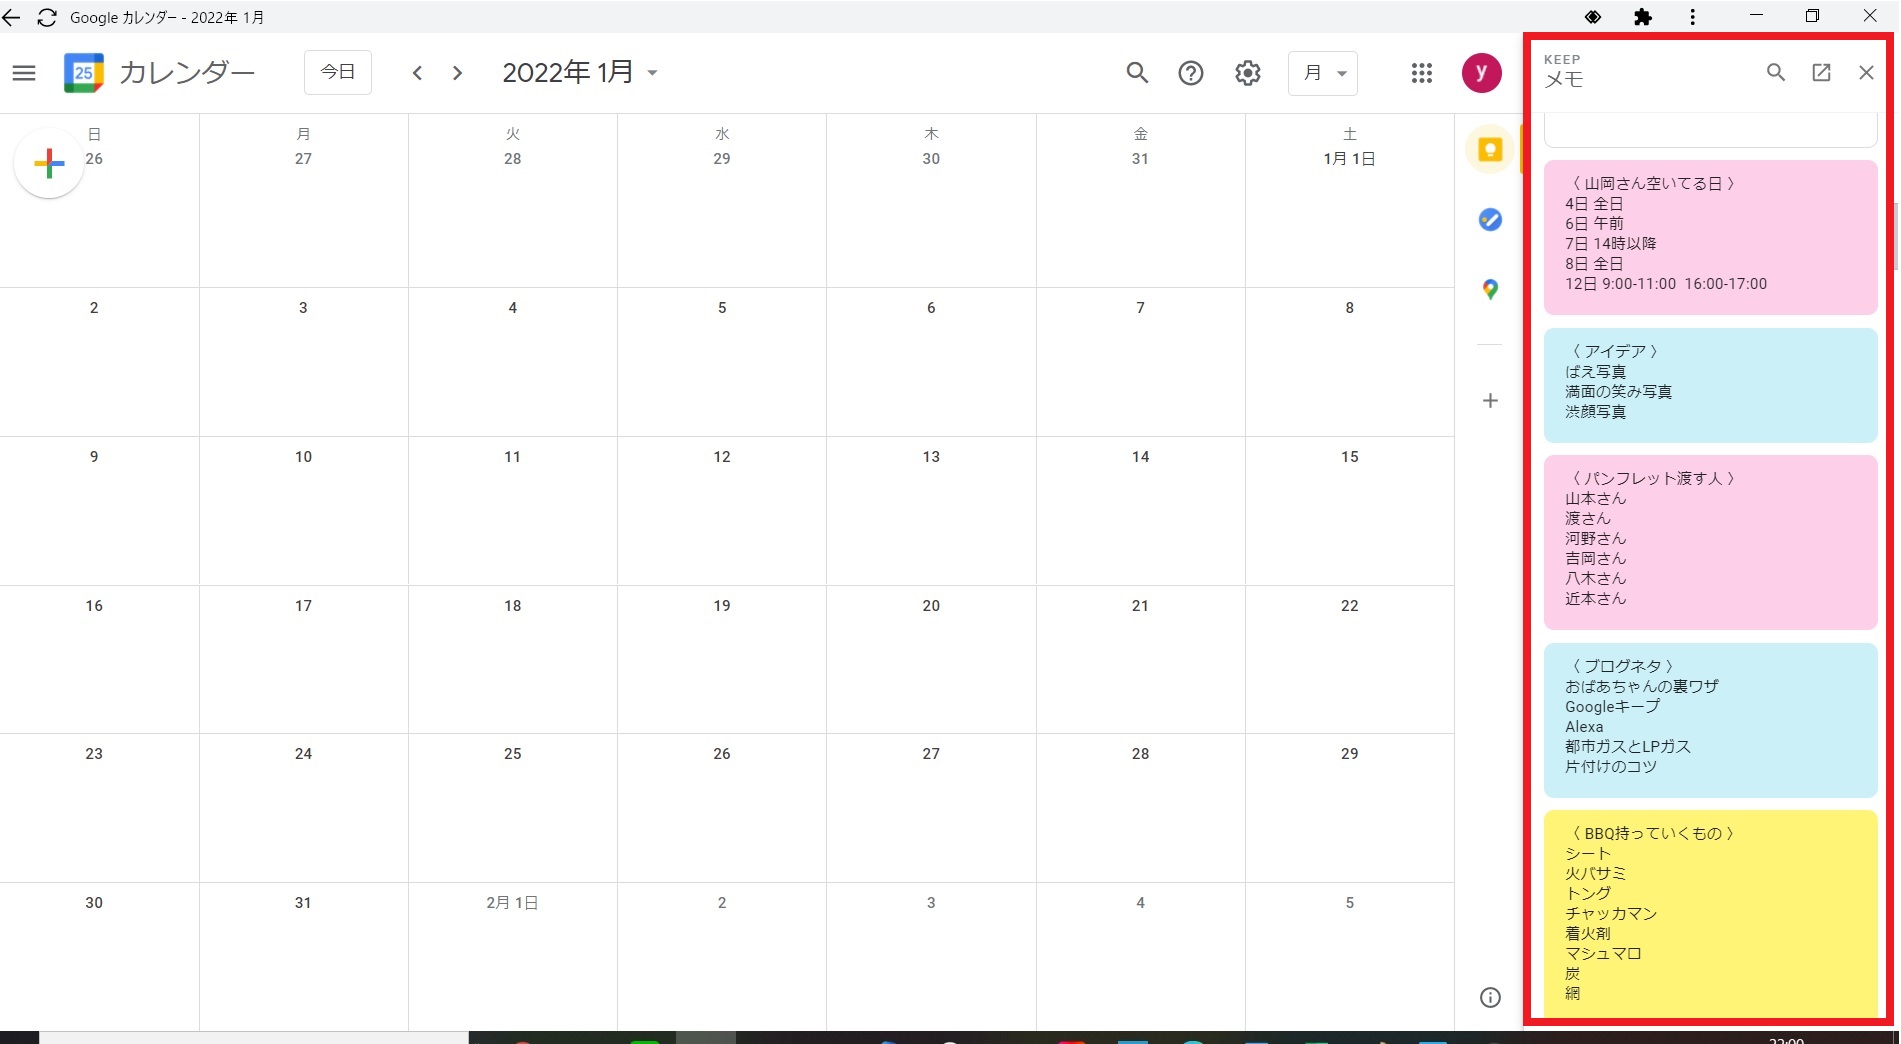
Task: Select the date 2月 1日
Action: click(512, 903)
